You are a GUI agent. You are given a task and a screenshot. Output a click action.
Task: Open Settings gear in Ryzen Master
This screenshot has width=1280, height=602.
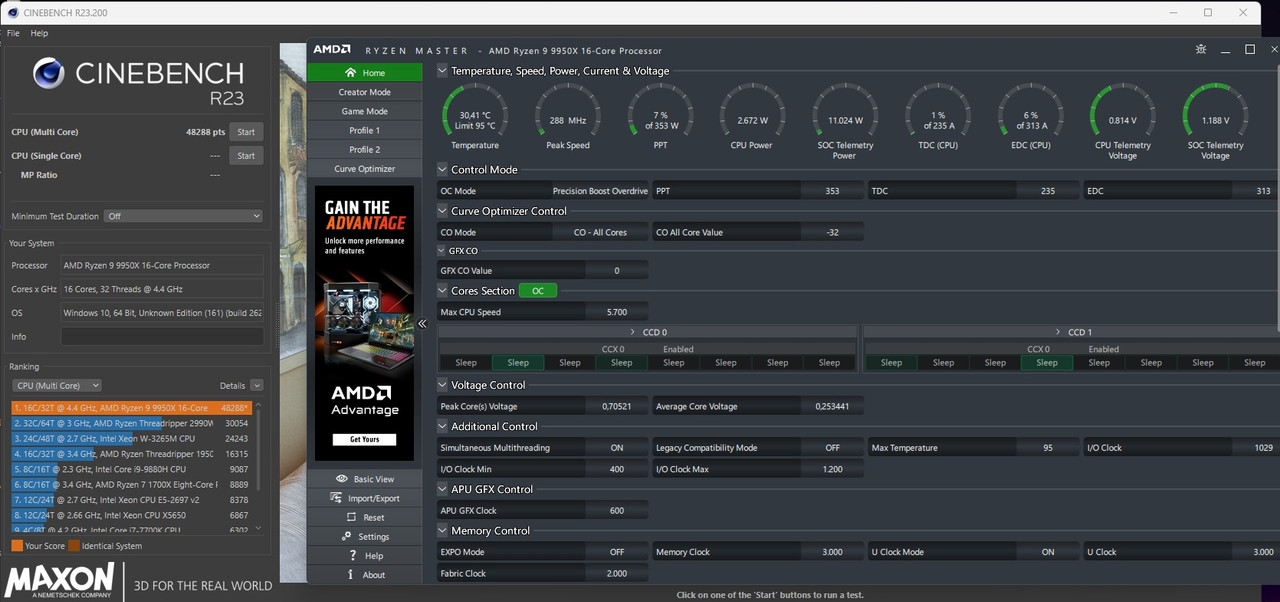tap(344, 536)
